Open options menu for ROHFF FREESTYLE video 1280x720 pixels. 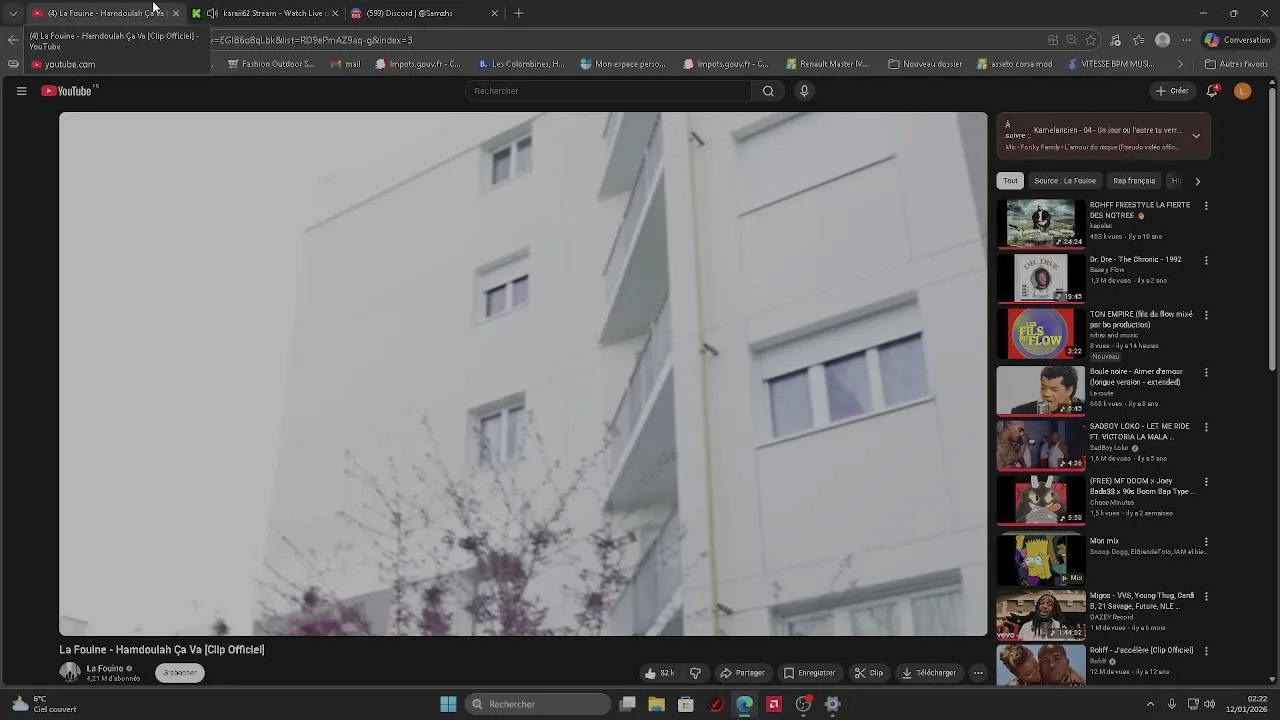[x=1206, y=206]
